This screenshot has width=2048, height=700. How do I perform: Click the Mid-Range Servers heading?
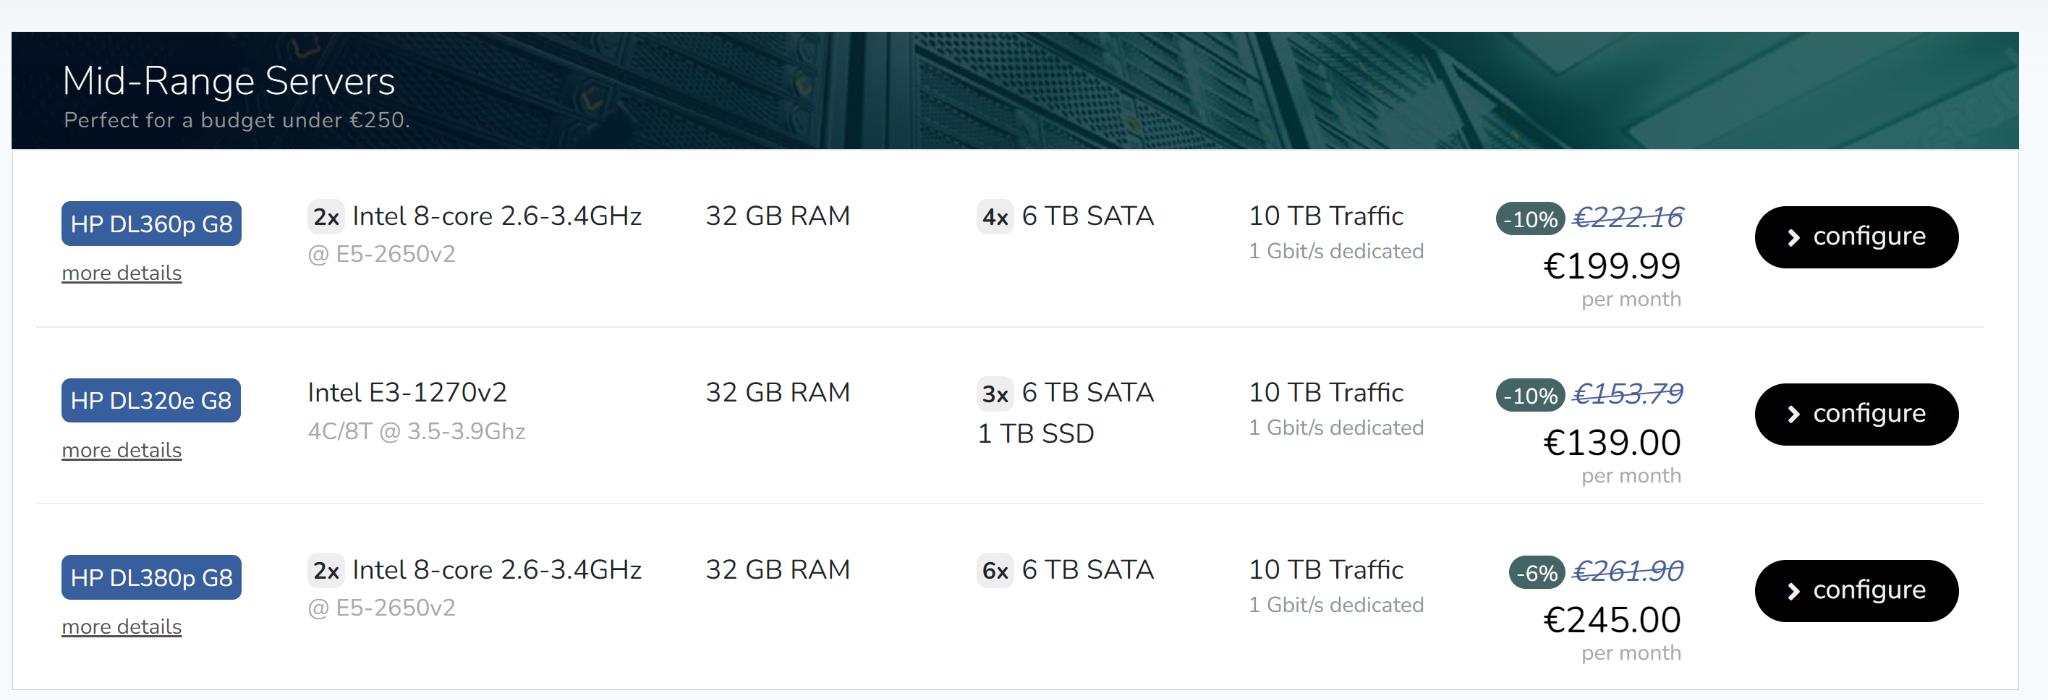pos(229,81)
